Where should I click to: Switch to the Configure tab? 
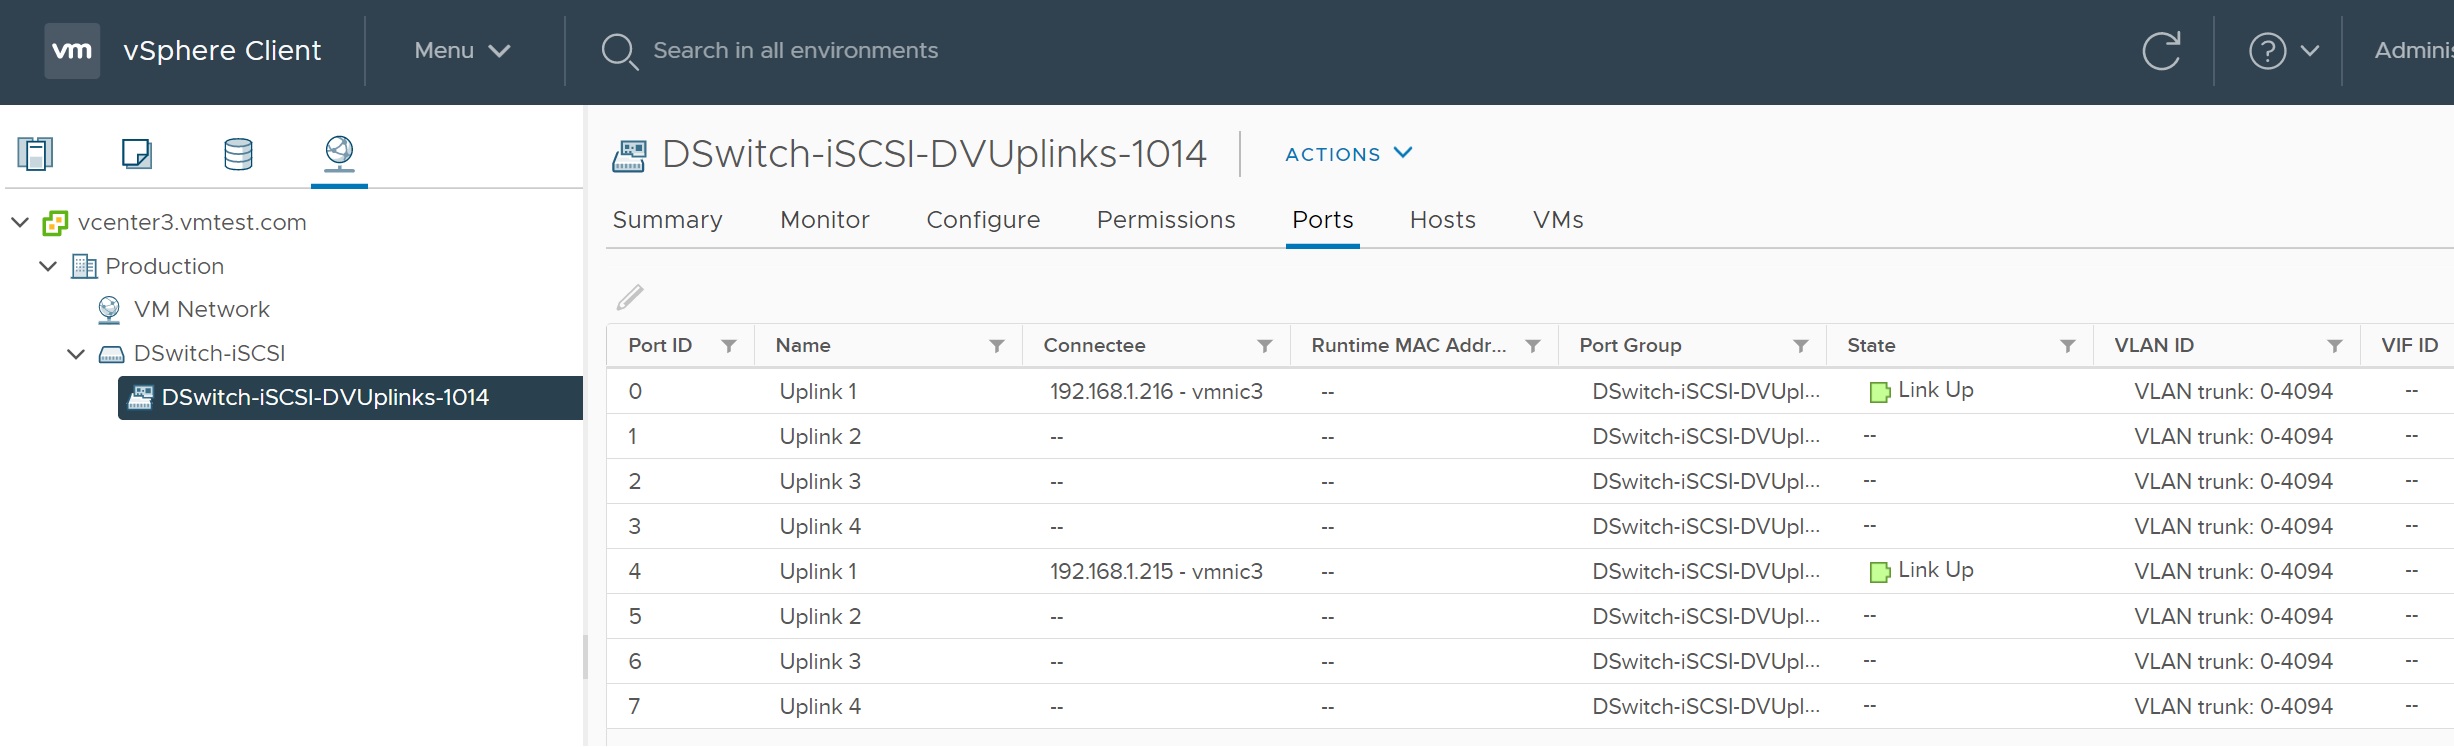(982, 220)
